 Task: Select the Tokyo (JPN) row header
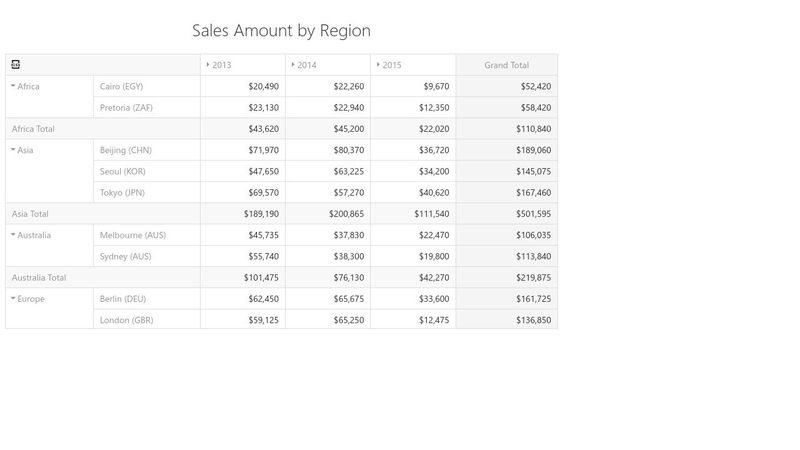click(x=122, y=193)
